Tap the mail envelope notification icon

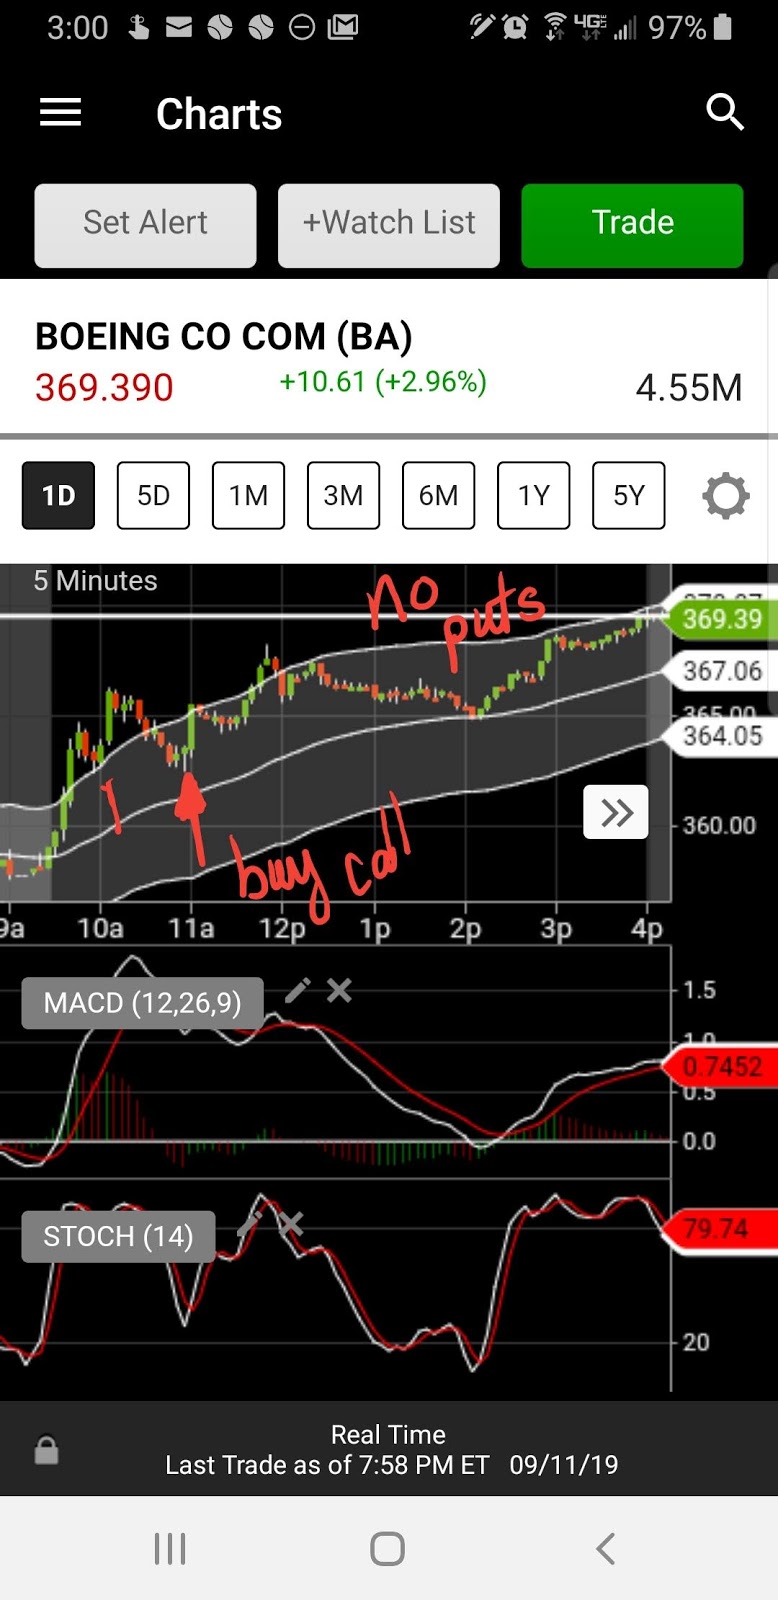(x=179, y=27)
